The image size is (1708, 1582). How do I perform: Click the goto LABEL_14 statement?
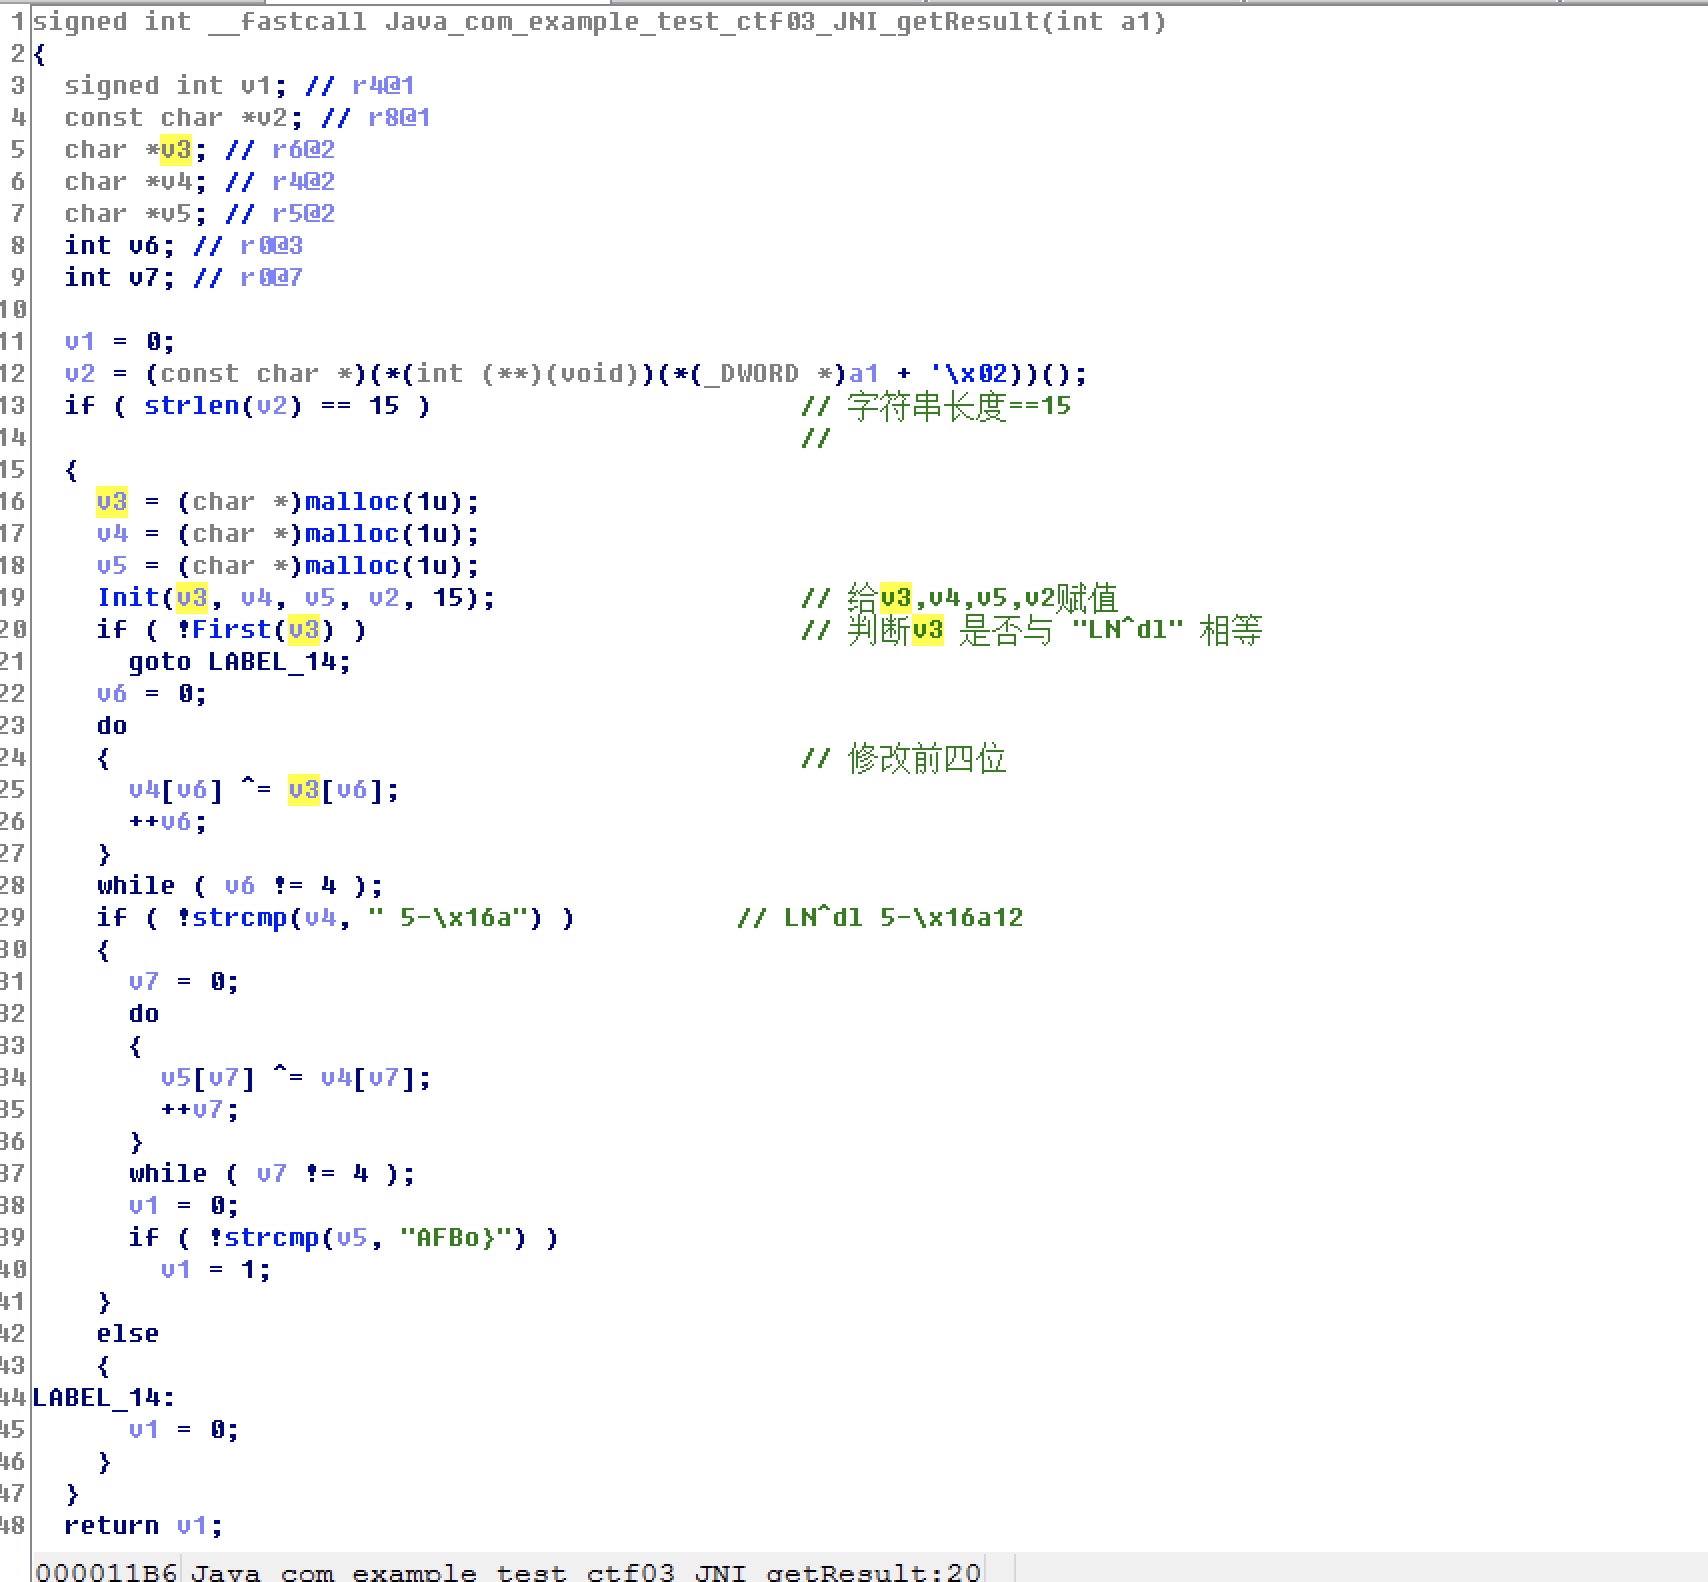pos(239,662)
